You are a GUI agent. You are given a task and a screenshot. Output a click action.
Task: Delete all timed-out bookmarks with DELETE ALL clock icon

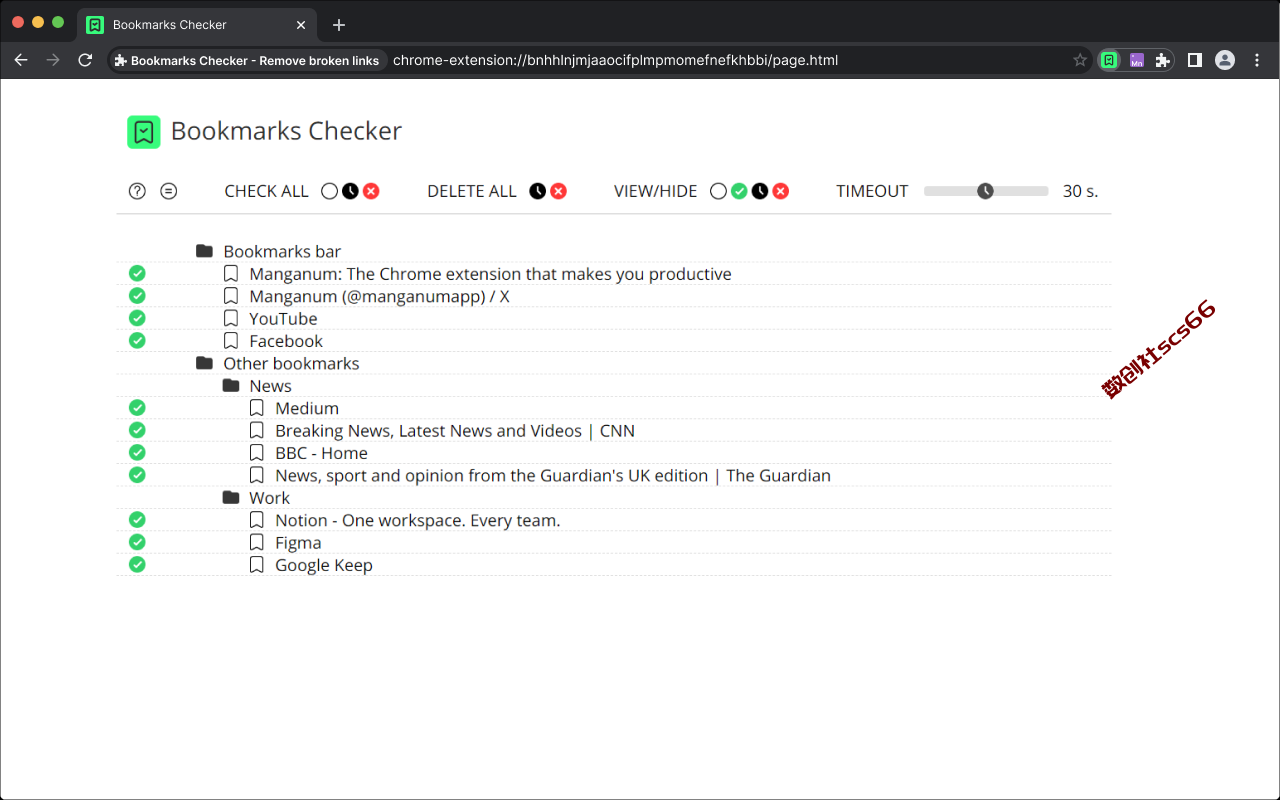(x=538, y=191)
